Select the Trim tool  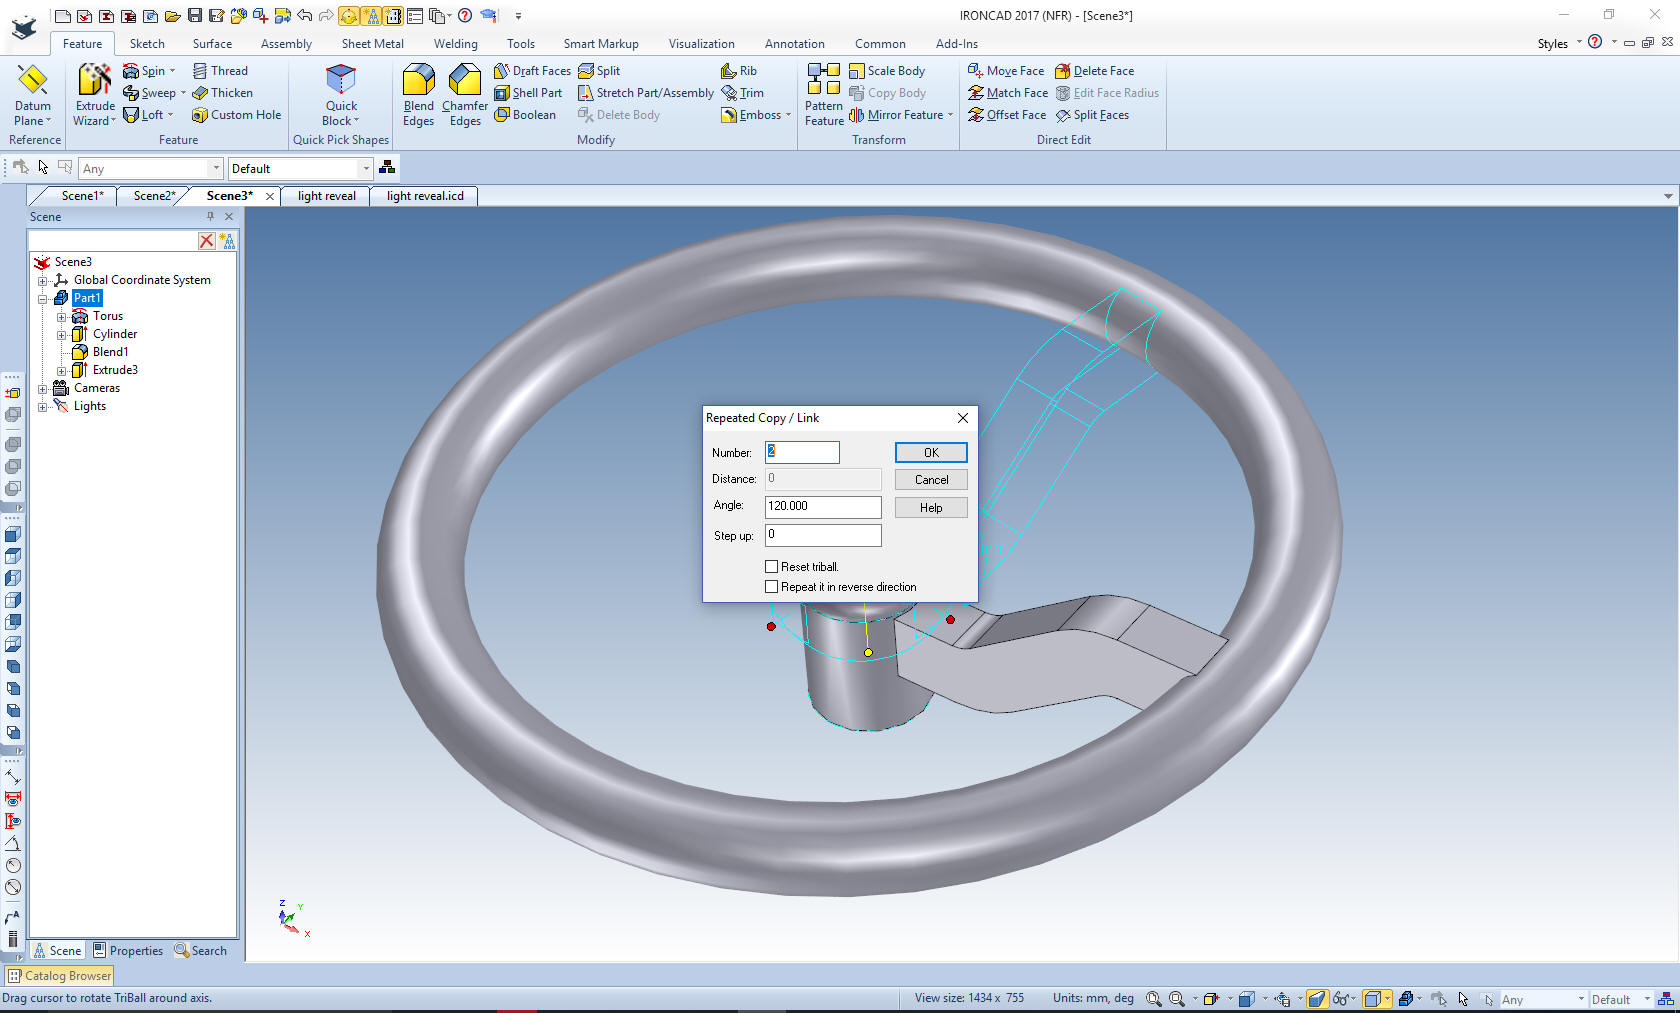click(x=742, y=93)
